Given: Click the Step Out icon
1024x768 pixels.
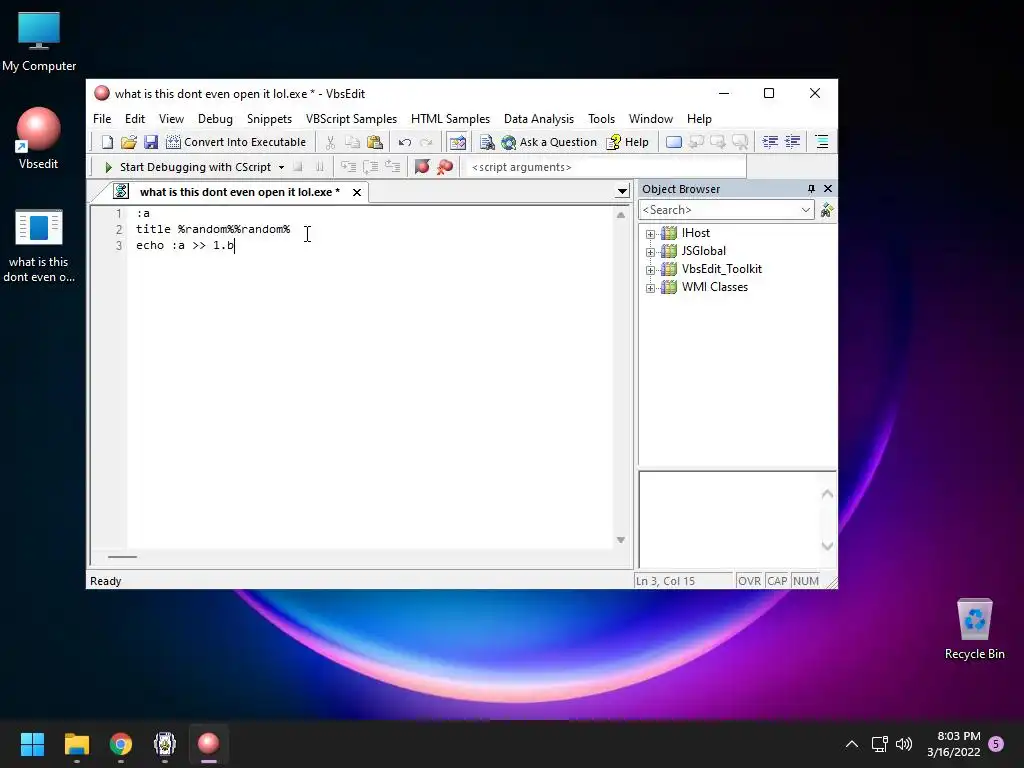Looking at the screenshot, I should point(392,167).
